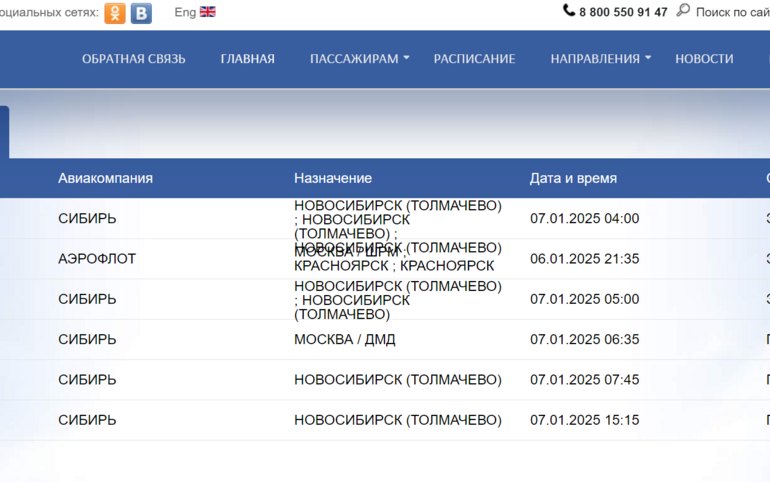Open ОБРАТНАЯ СВЯЗЬ menu item
The height and width of the screenshot is (482, 770).
click(134, 59)
